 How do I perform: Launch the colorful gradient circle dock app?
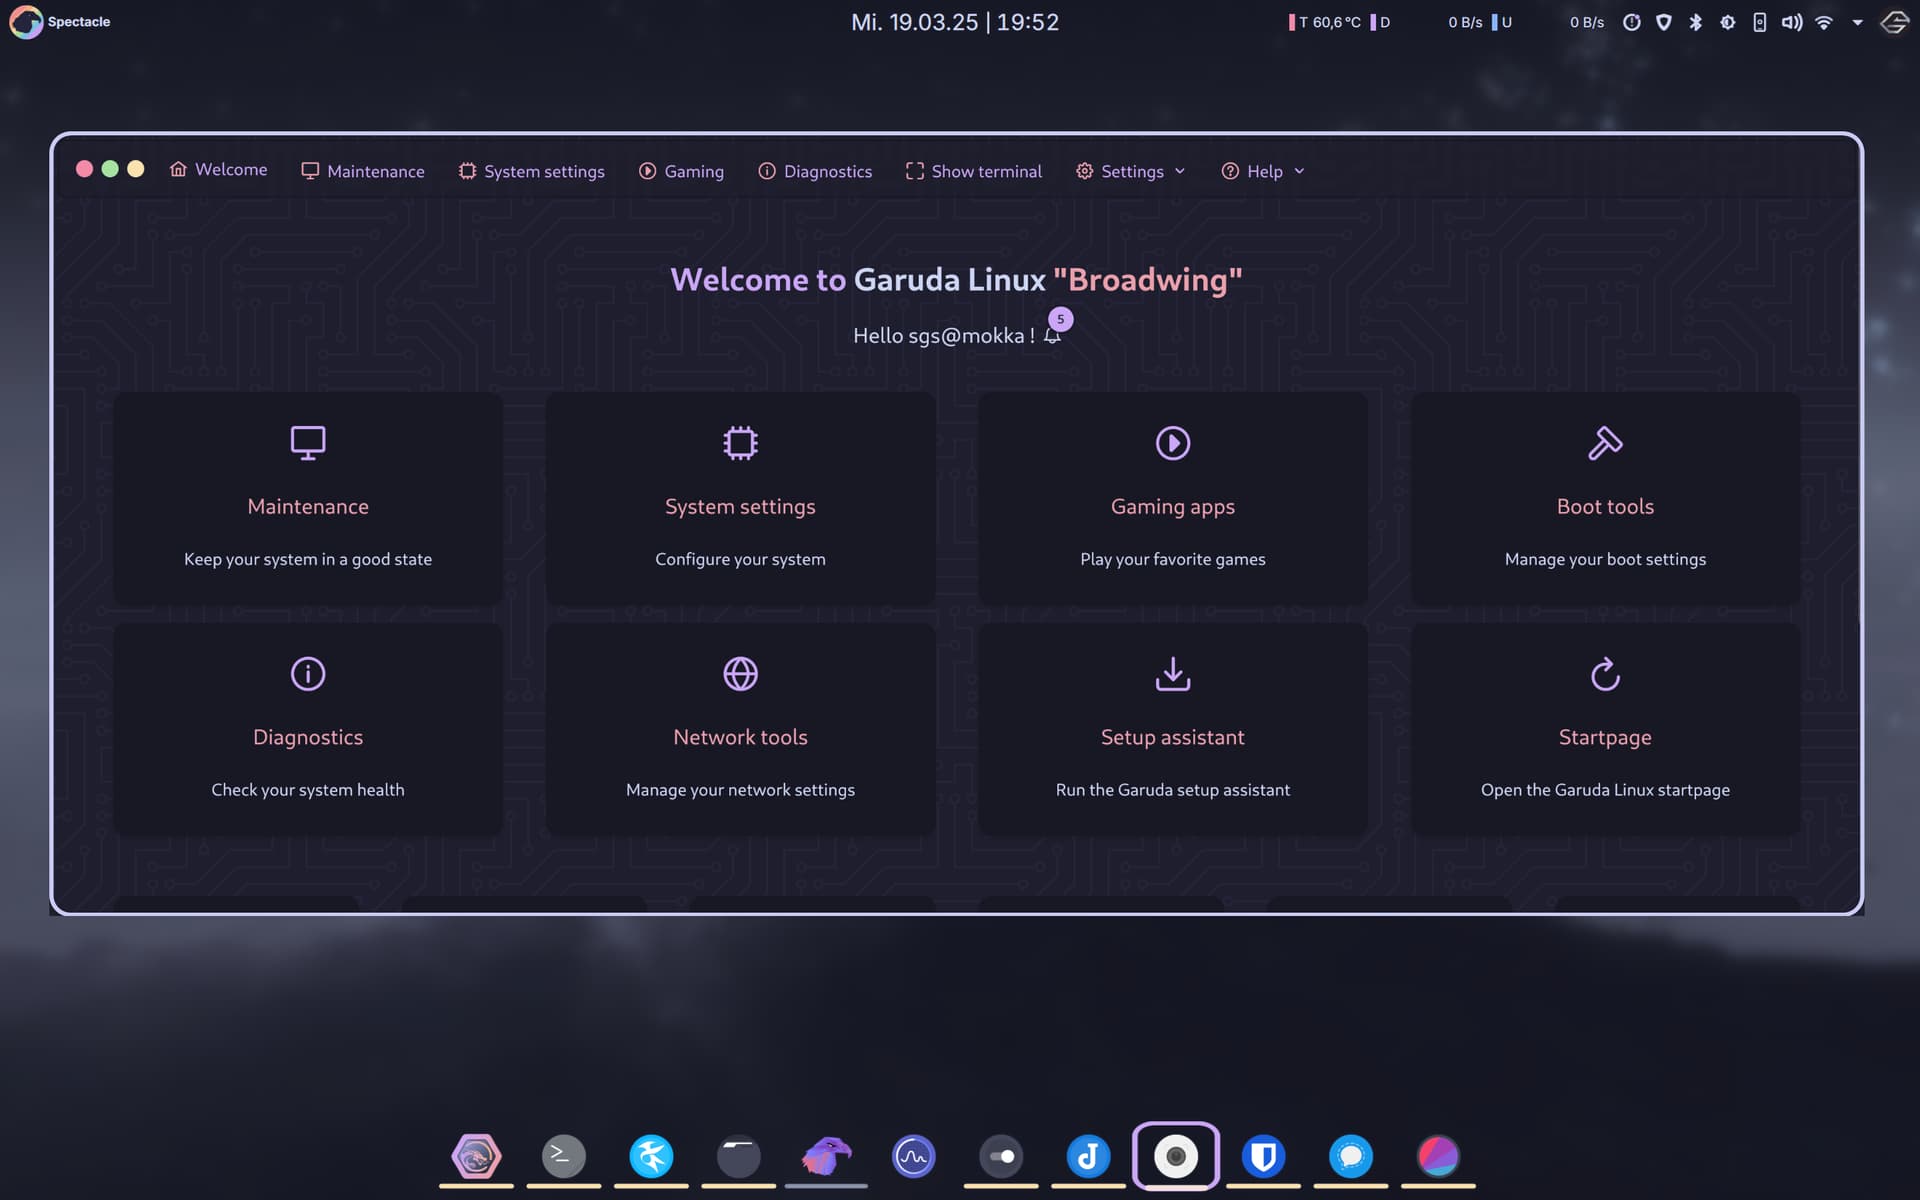1438,1156
